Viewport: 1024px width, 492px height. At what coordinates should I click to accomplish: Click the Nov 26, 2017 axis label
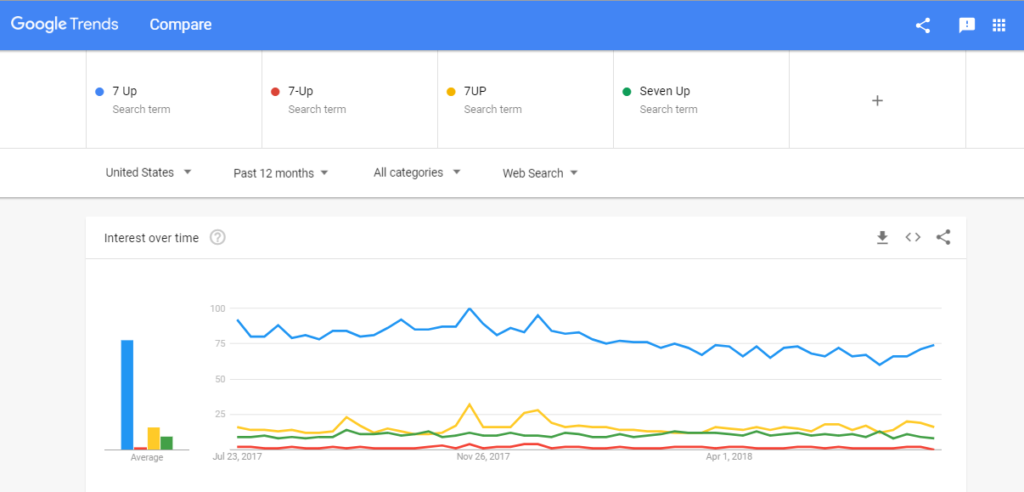point(483,457)
